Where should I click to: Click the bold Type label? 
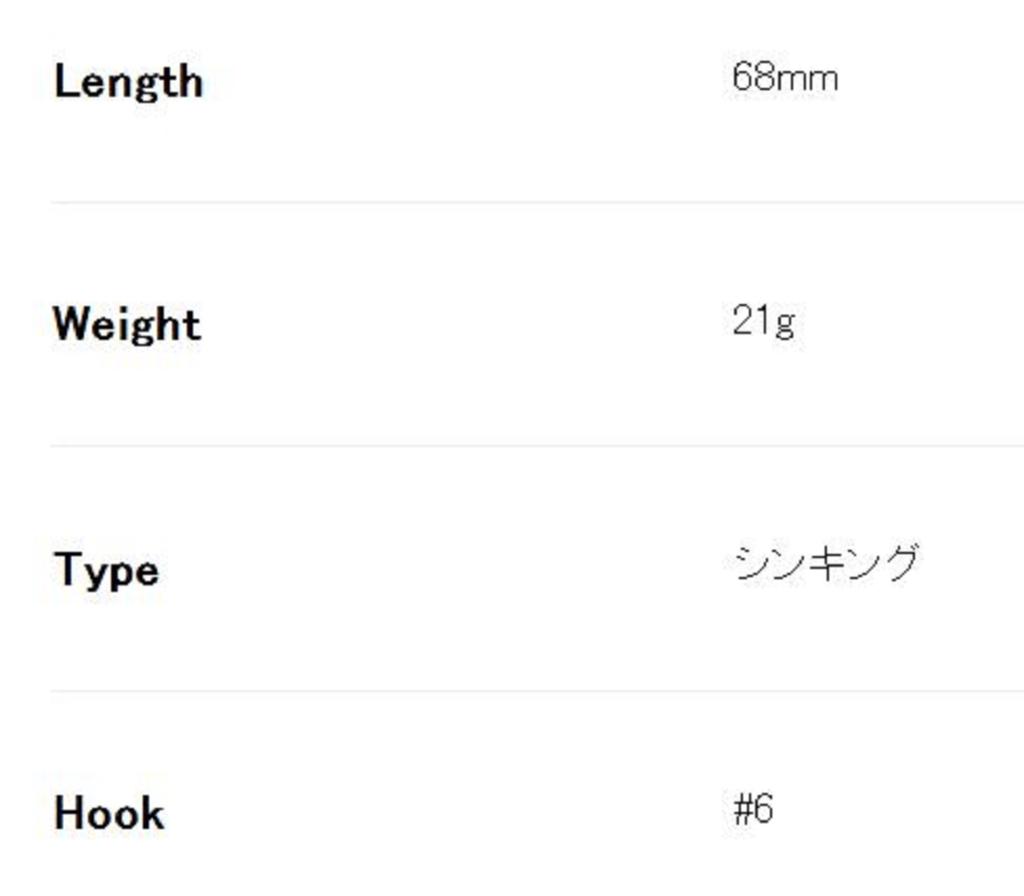[x=106, y=571]
